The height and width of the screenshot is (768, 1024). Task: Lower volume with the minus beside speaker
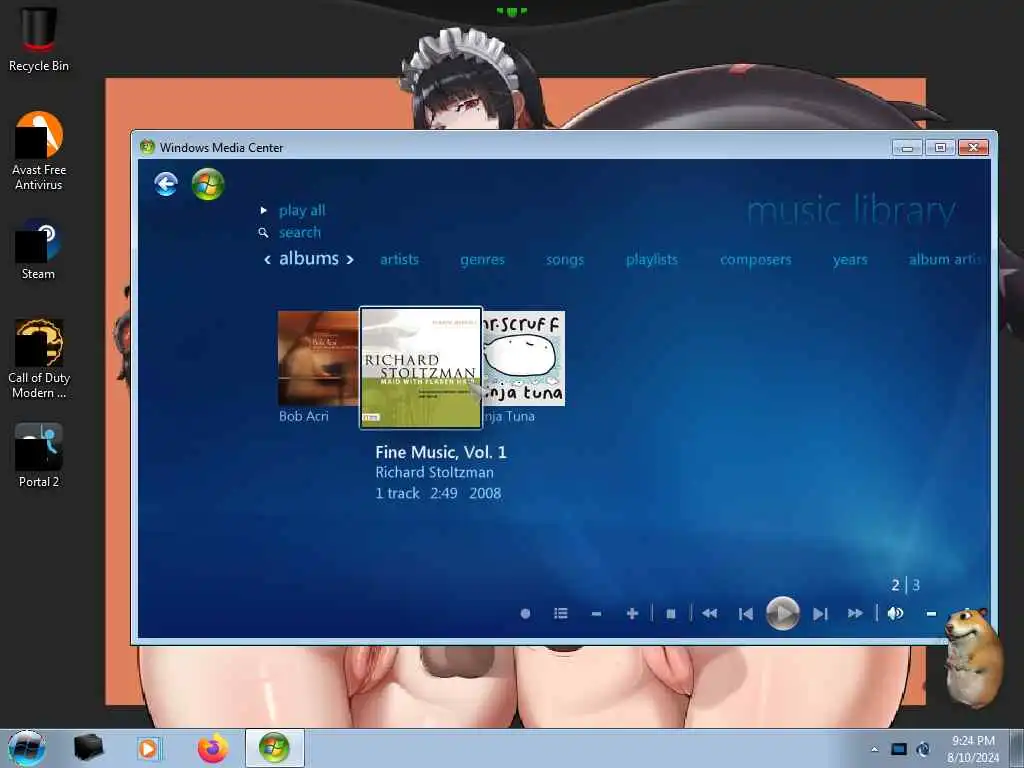[931, 614]
